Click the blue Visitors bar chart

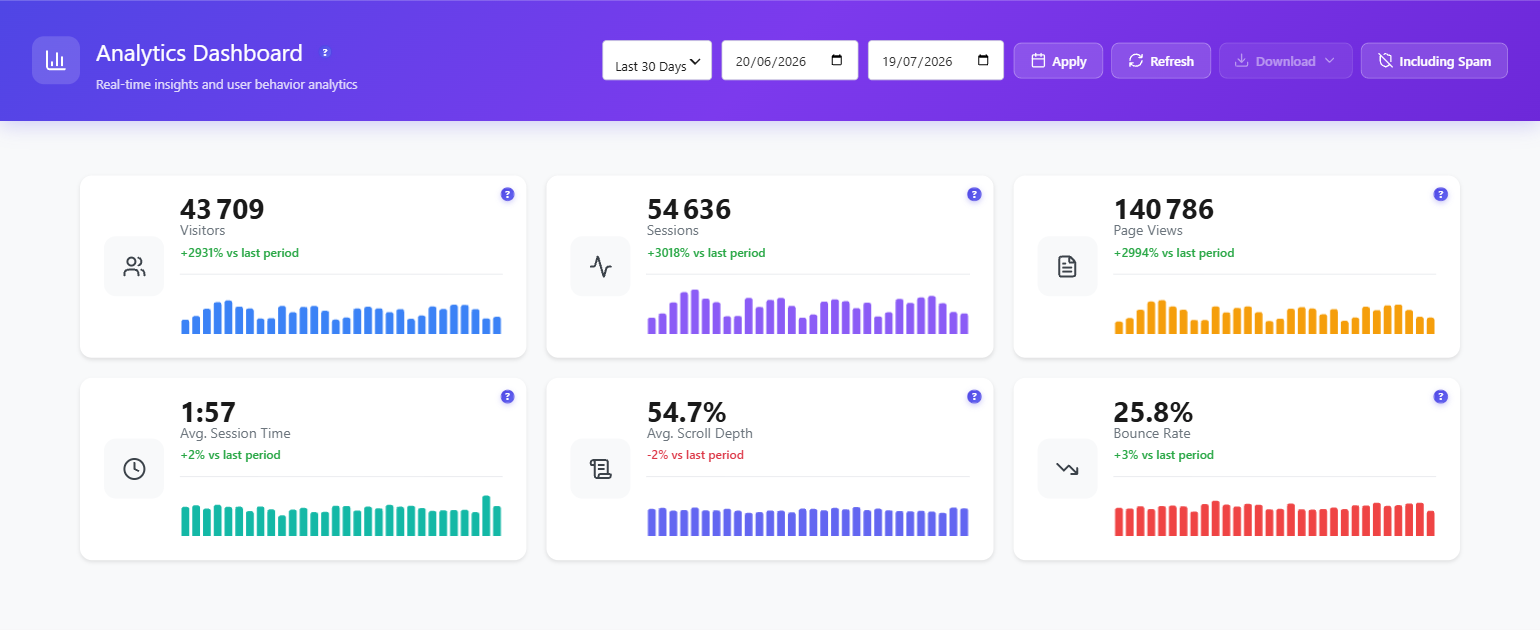[x=341, y=316]
